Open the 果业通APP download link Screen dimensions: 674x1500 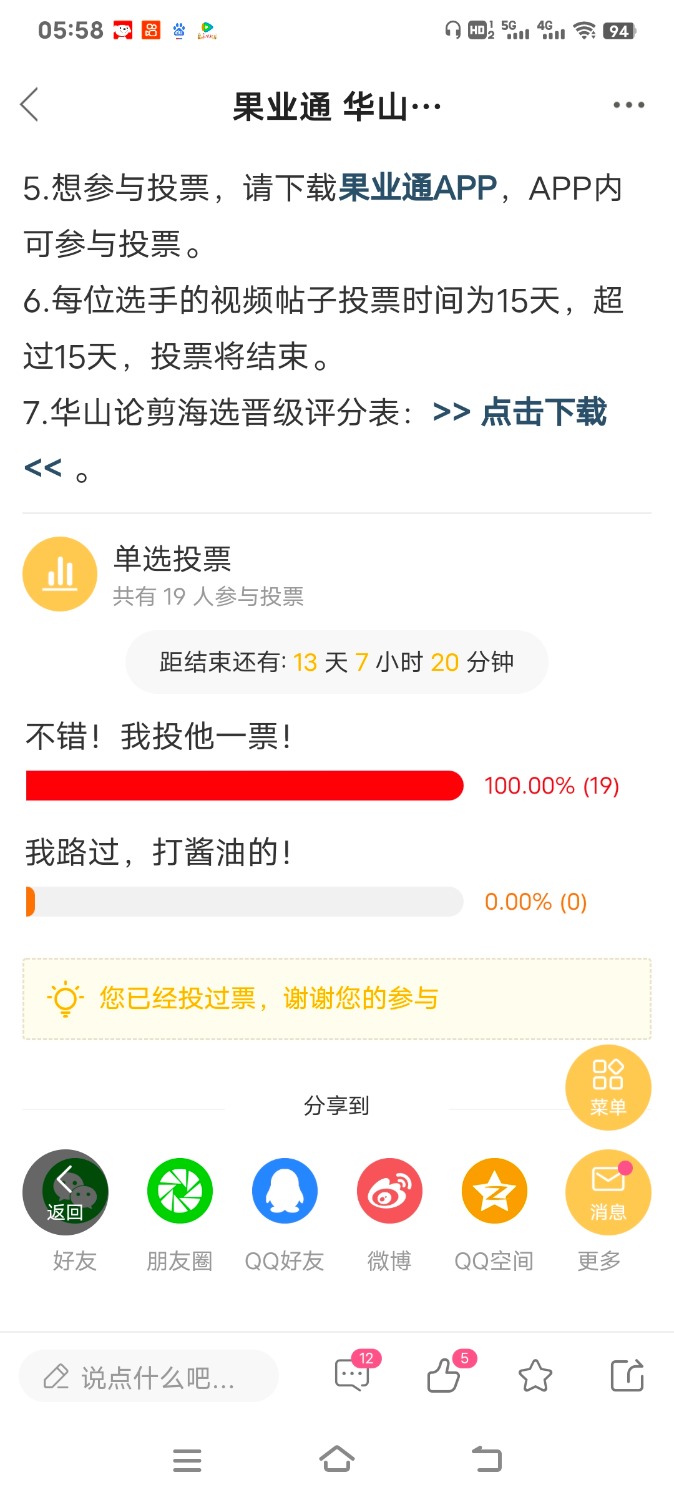click(x=418, y=188)
